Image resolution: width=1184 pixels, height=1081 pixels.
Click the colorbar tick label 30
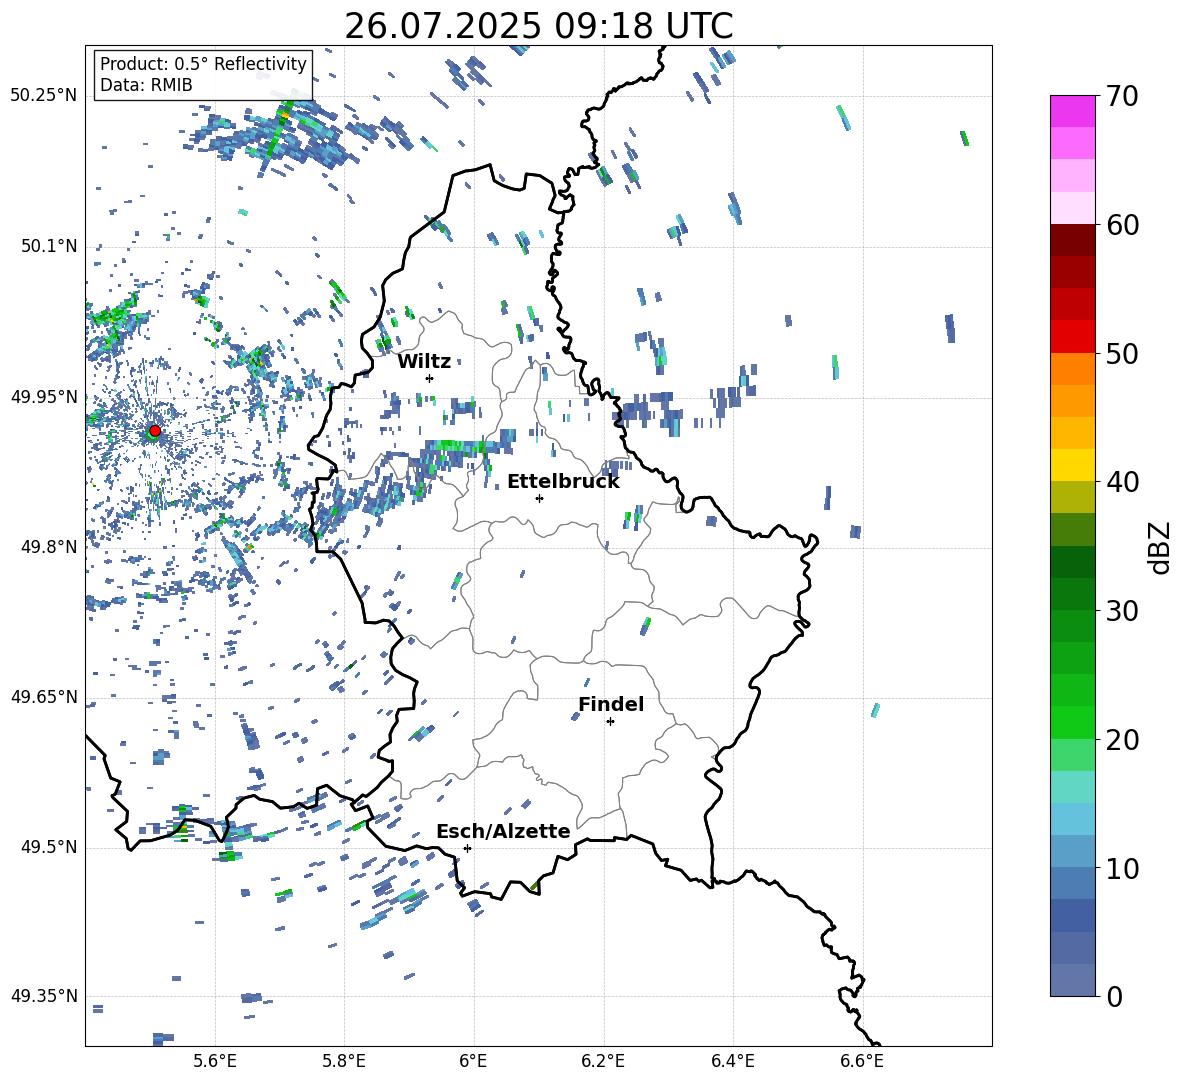coord(1122,611)
